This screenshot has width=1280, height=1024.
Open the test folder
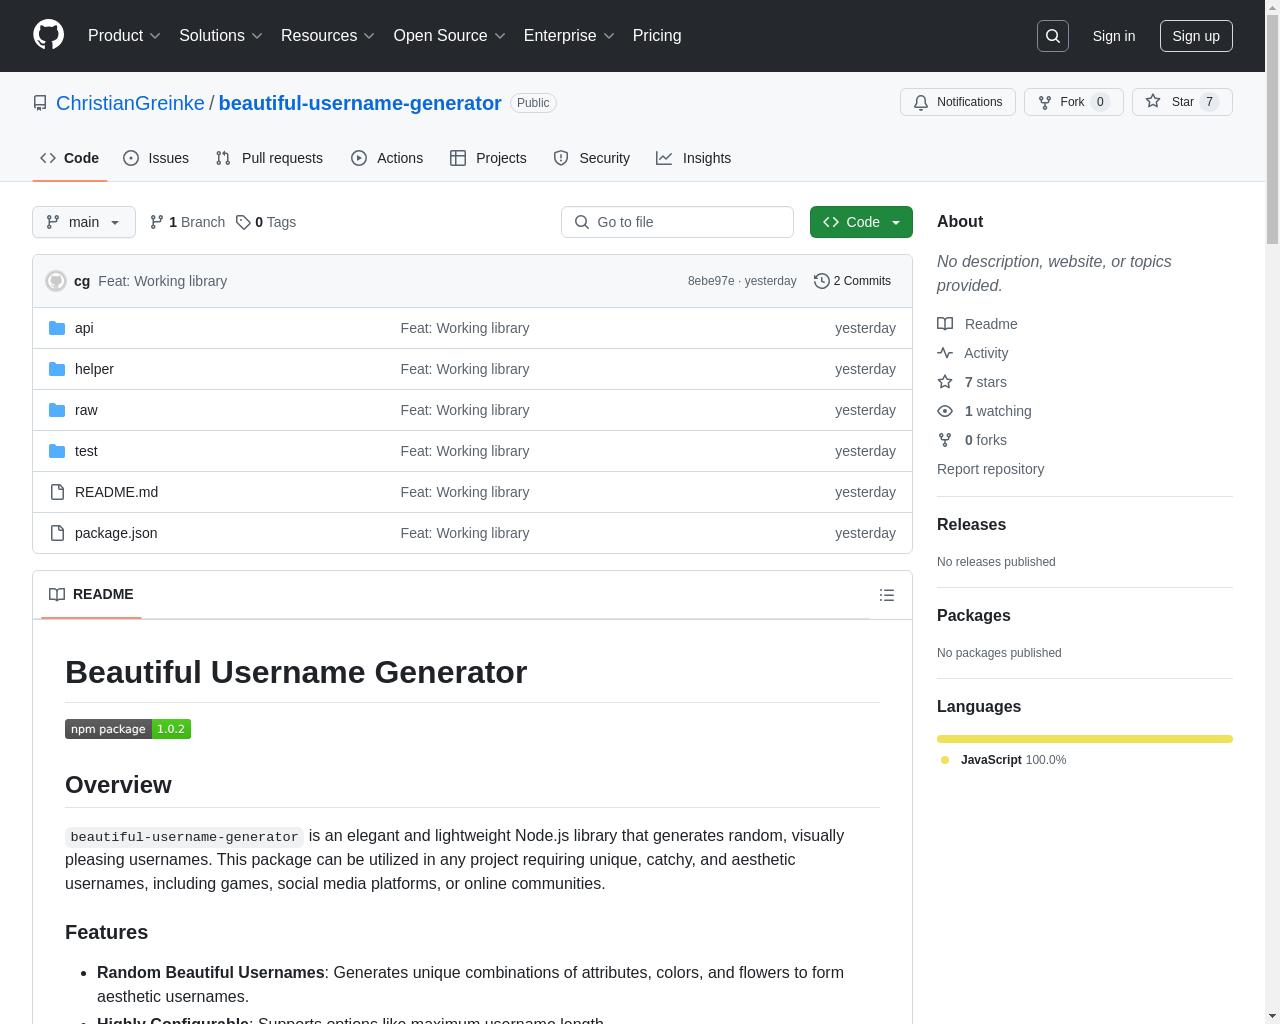click(86, 451)
